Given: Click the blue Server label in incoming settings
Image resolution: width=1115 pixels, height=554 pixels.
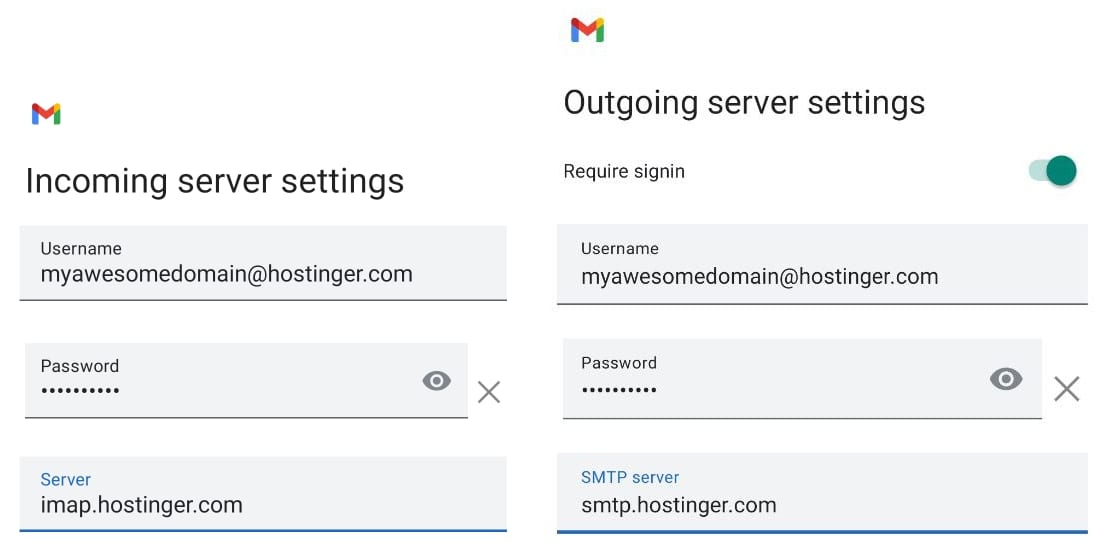Looking at the screenshot, I should [66, 480].
